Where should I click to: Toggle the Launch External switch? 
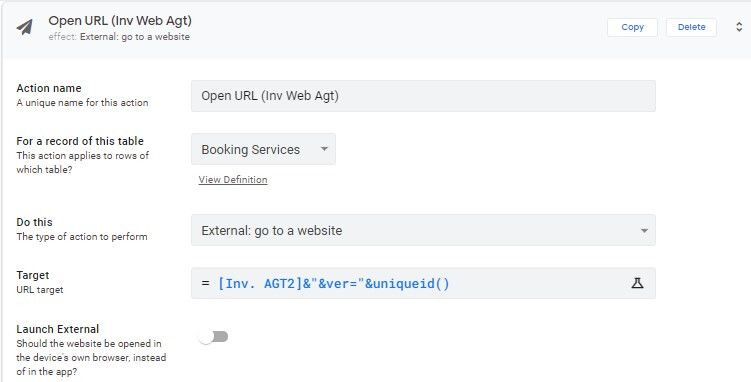214,337
